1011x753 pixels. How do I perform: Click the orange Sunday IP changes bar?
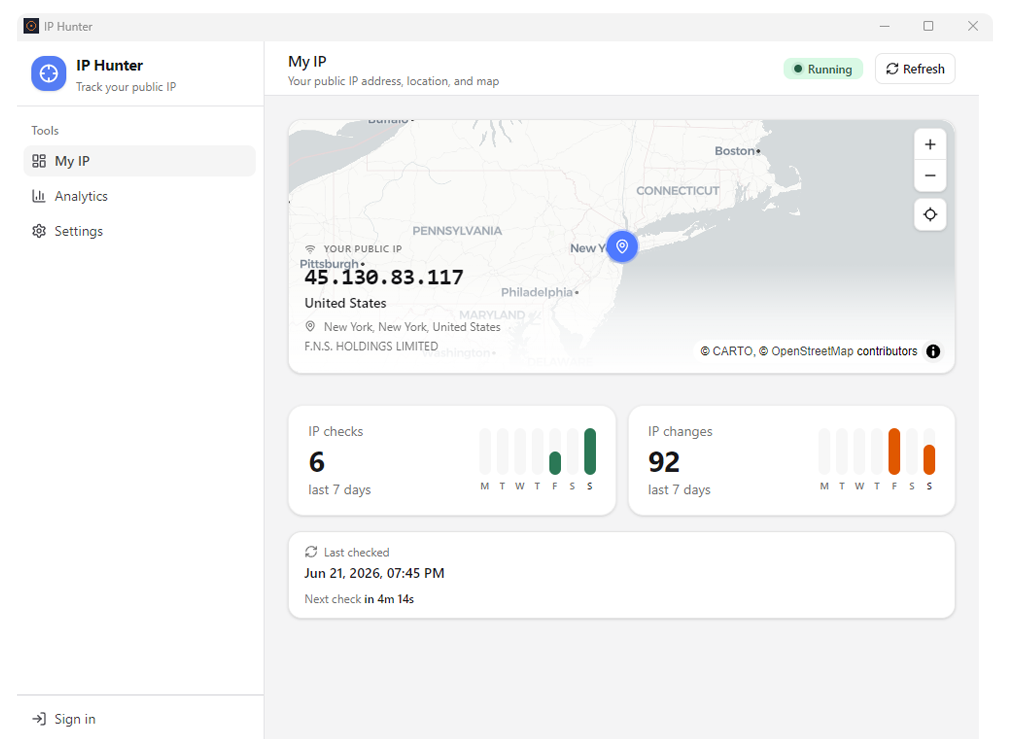coord(928,460)
